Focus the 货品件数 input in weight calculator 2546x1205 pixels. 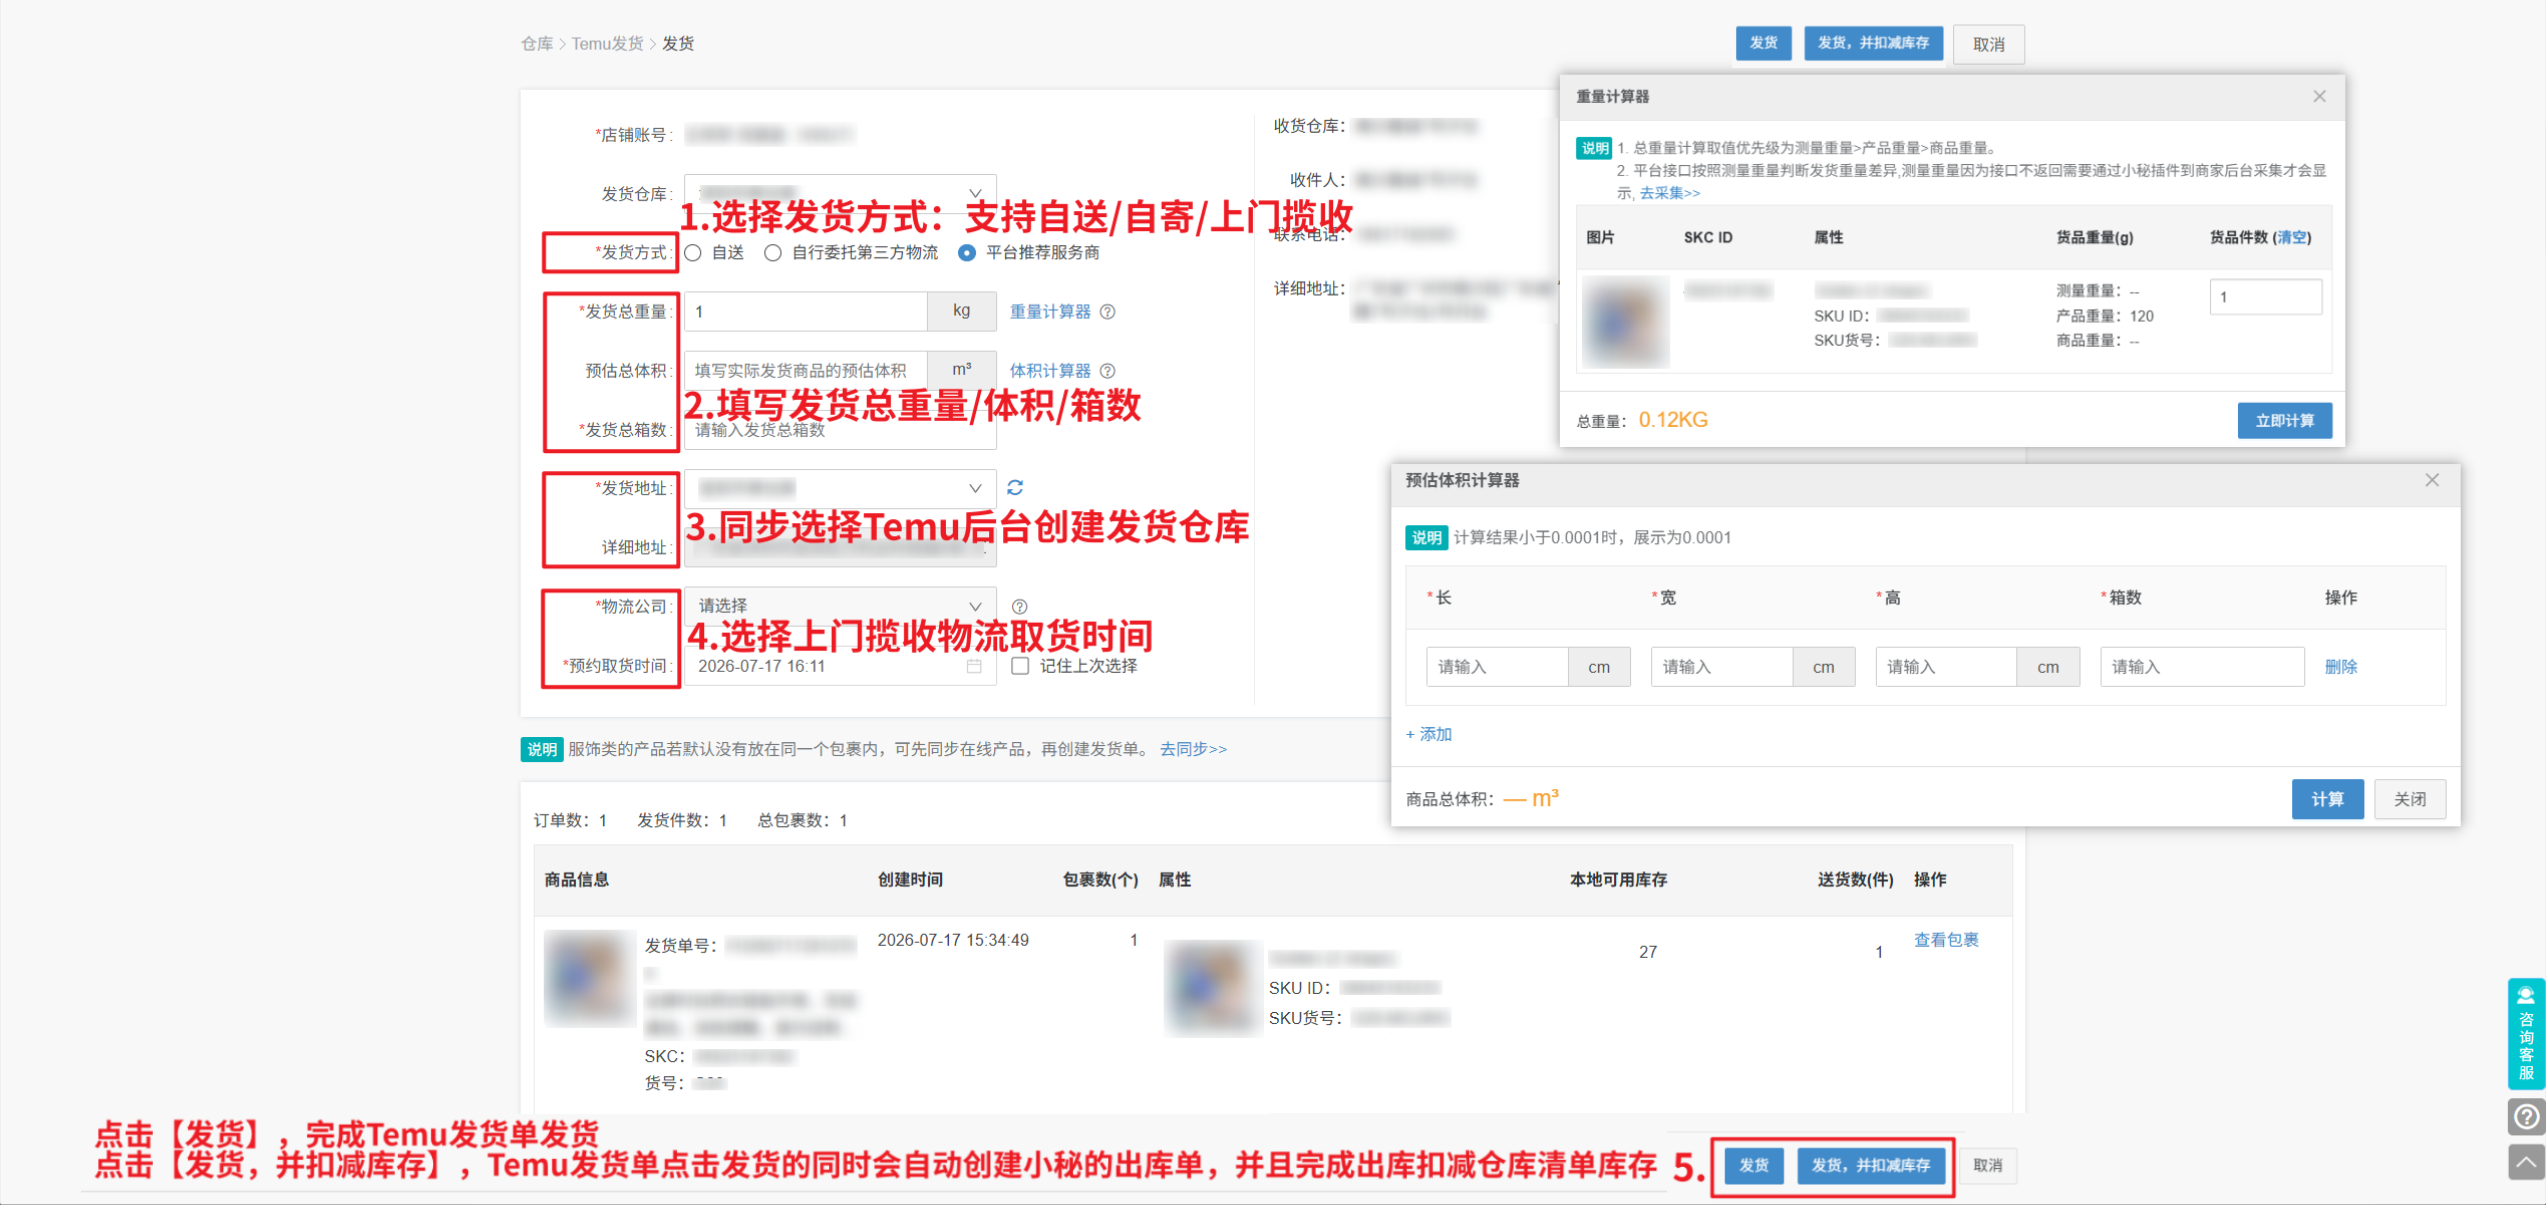[2265, 297]
